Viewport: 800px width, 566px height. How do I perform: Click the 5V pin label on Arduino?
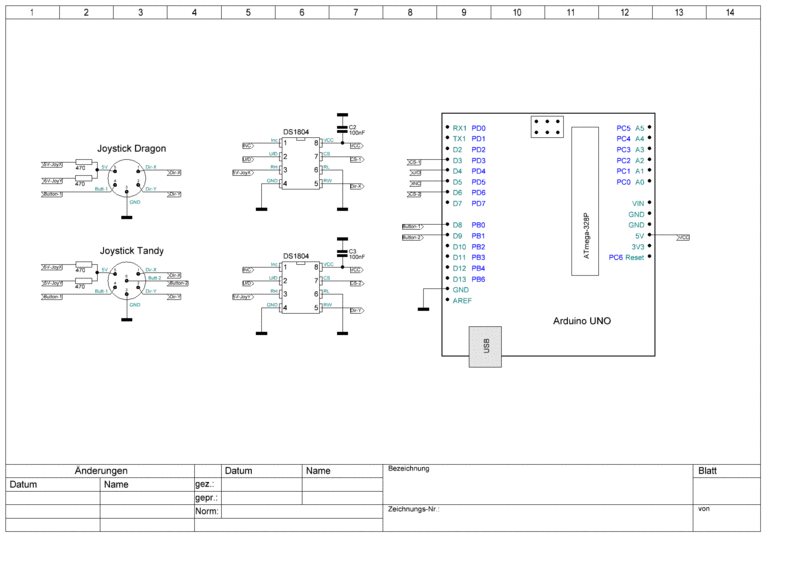pyautogui.click(x=639, y=236)
